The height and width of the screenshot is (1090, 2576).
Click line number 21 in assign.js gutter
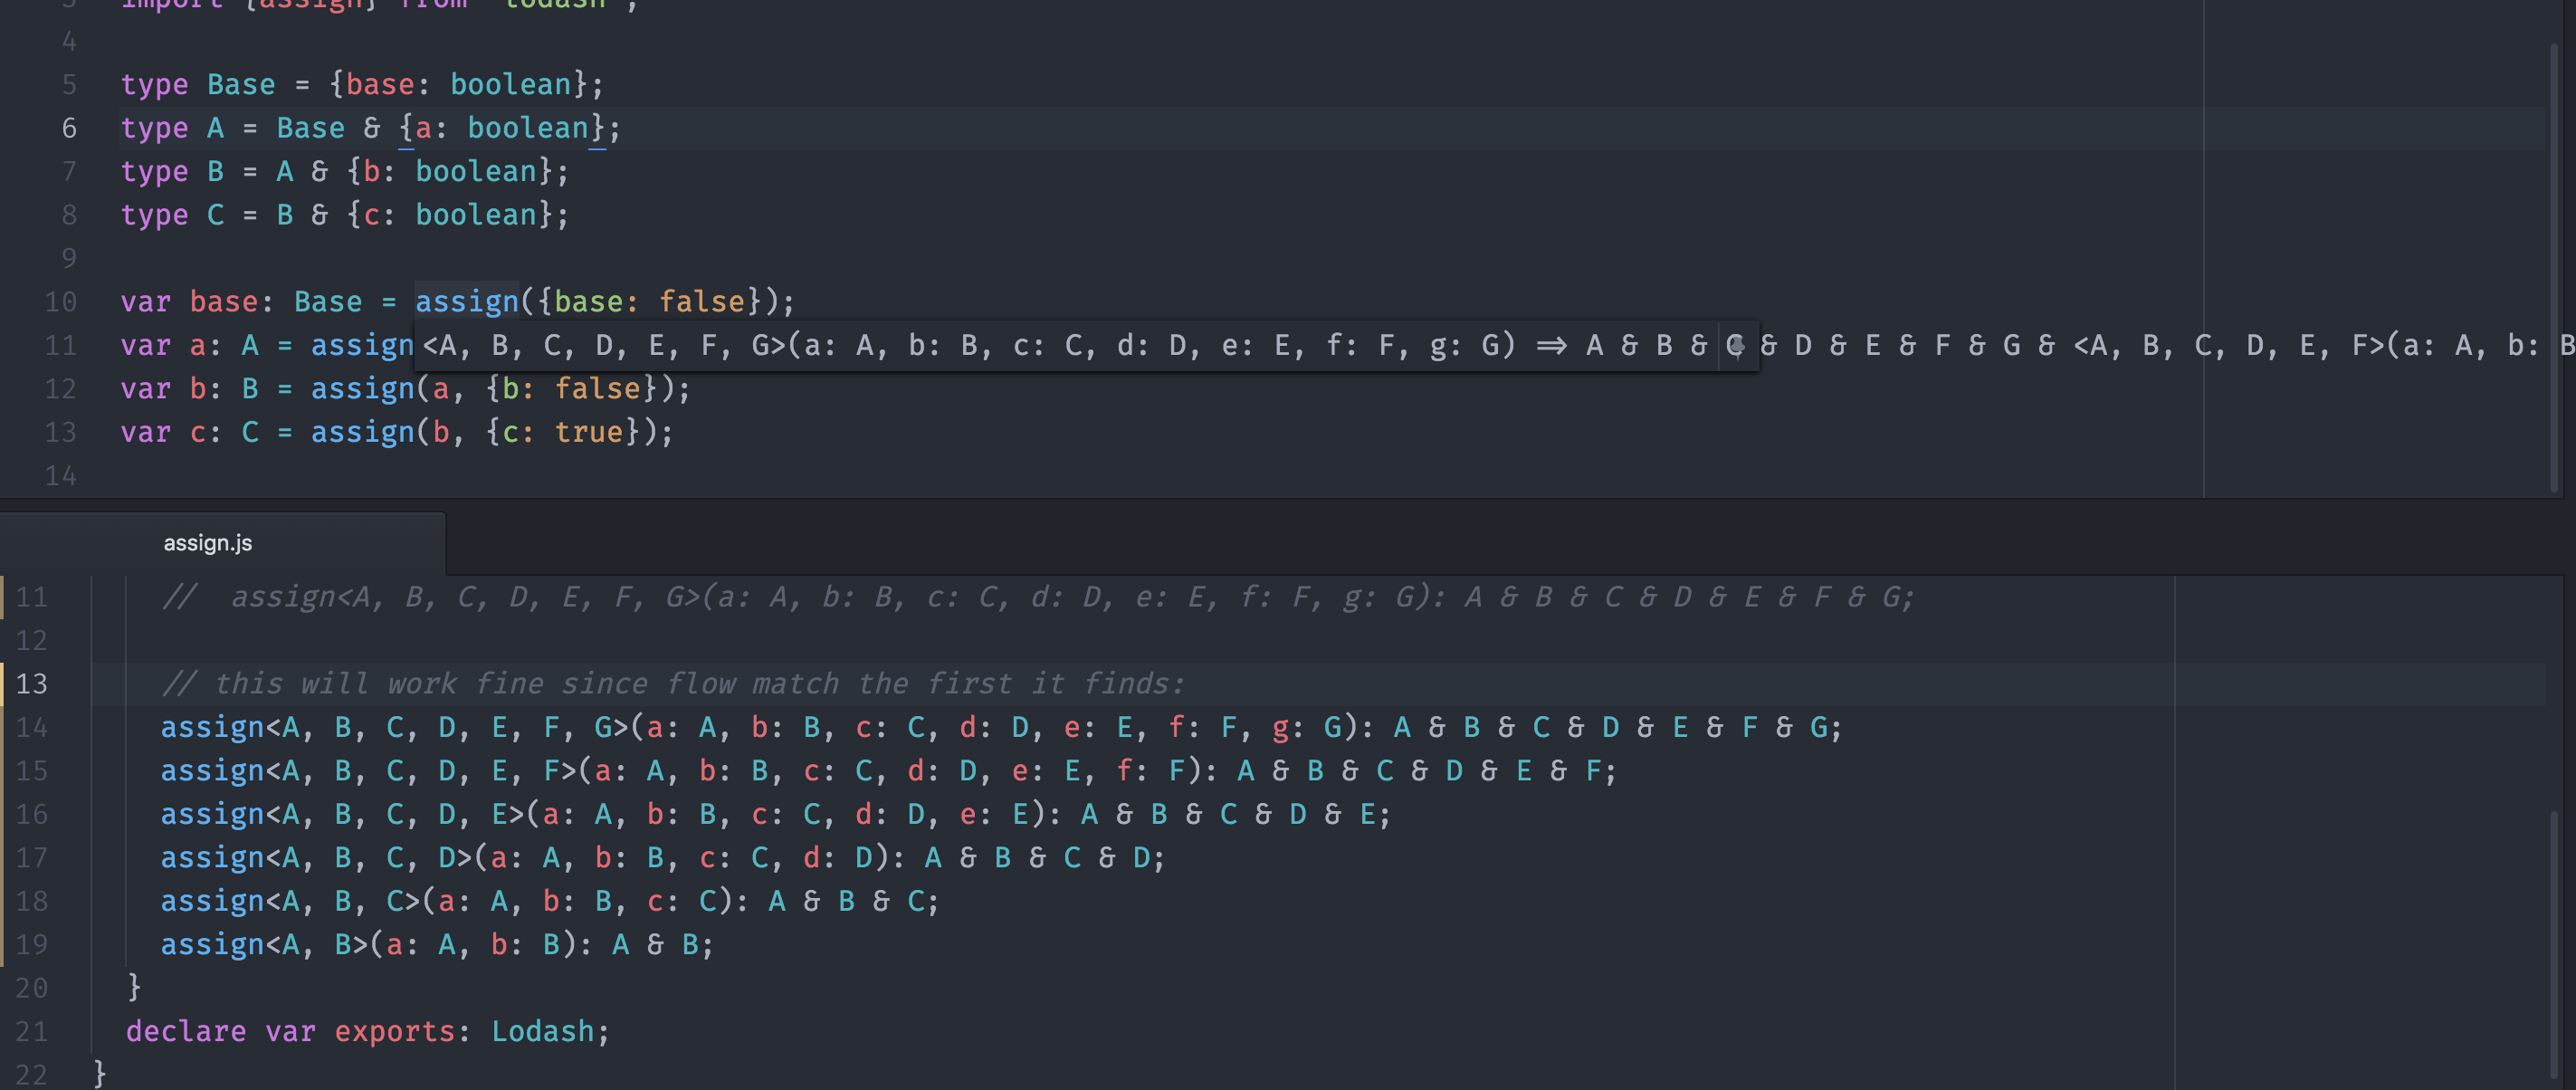[32, 1031]
